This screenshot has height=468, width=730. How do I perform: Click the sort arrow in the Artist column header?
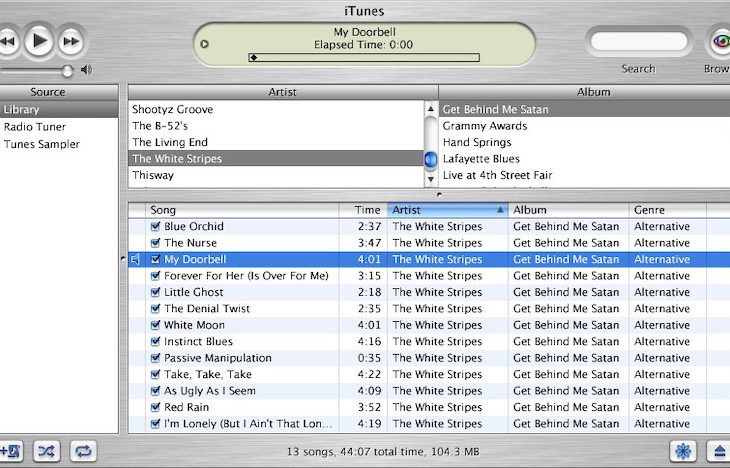(x=500, y=210)
